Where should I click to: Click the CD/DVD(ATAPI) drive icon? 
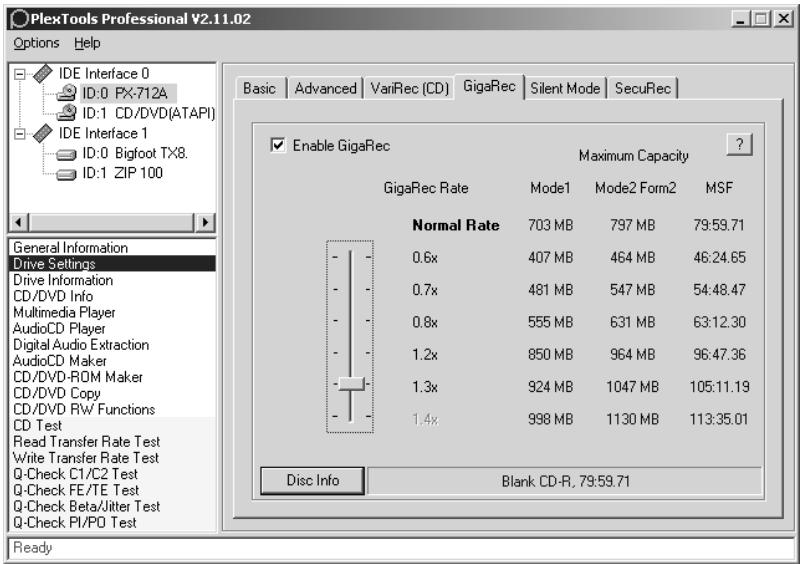tap(66, 112)
